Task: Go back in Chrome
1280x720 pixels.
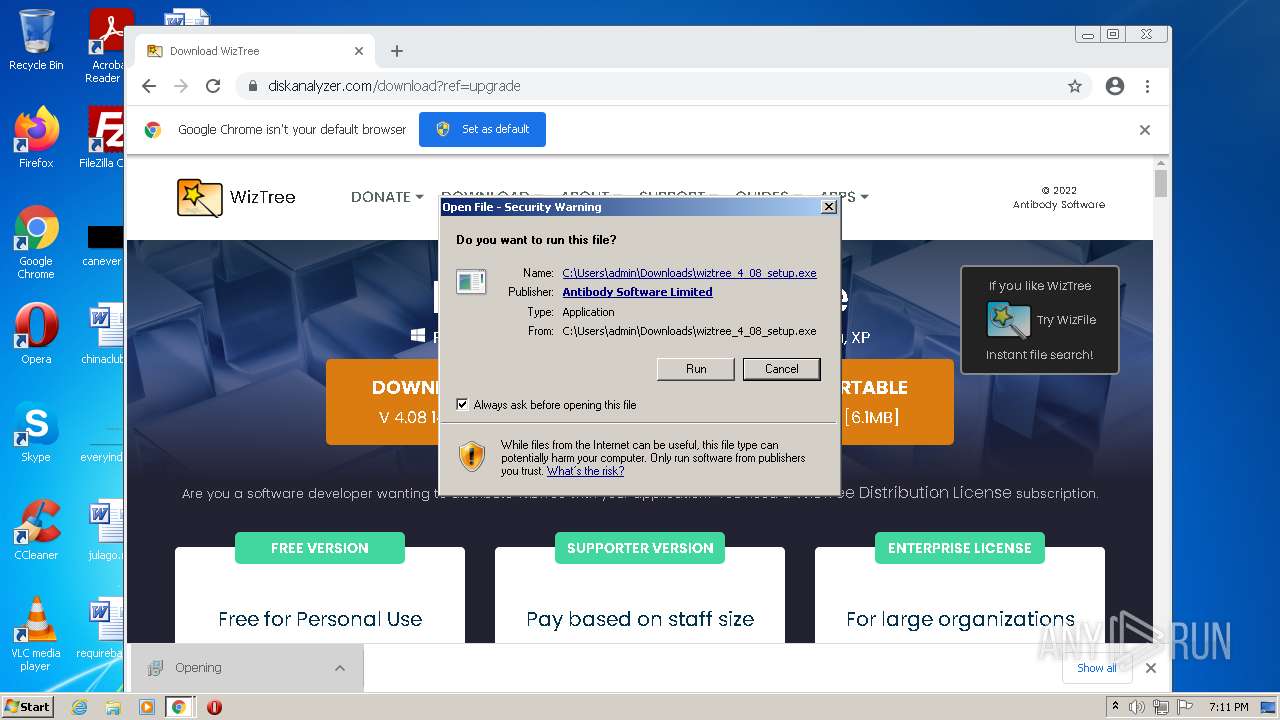Action: [149, 86]
